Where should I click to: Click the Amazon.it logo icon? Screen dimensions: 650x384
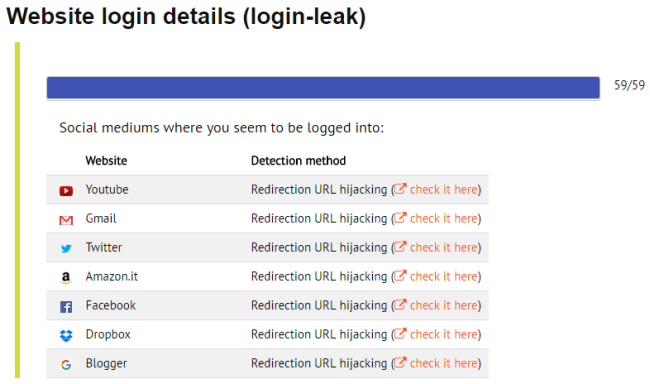66,277
